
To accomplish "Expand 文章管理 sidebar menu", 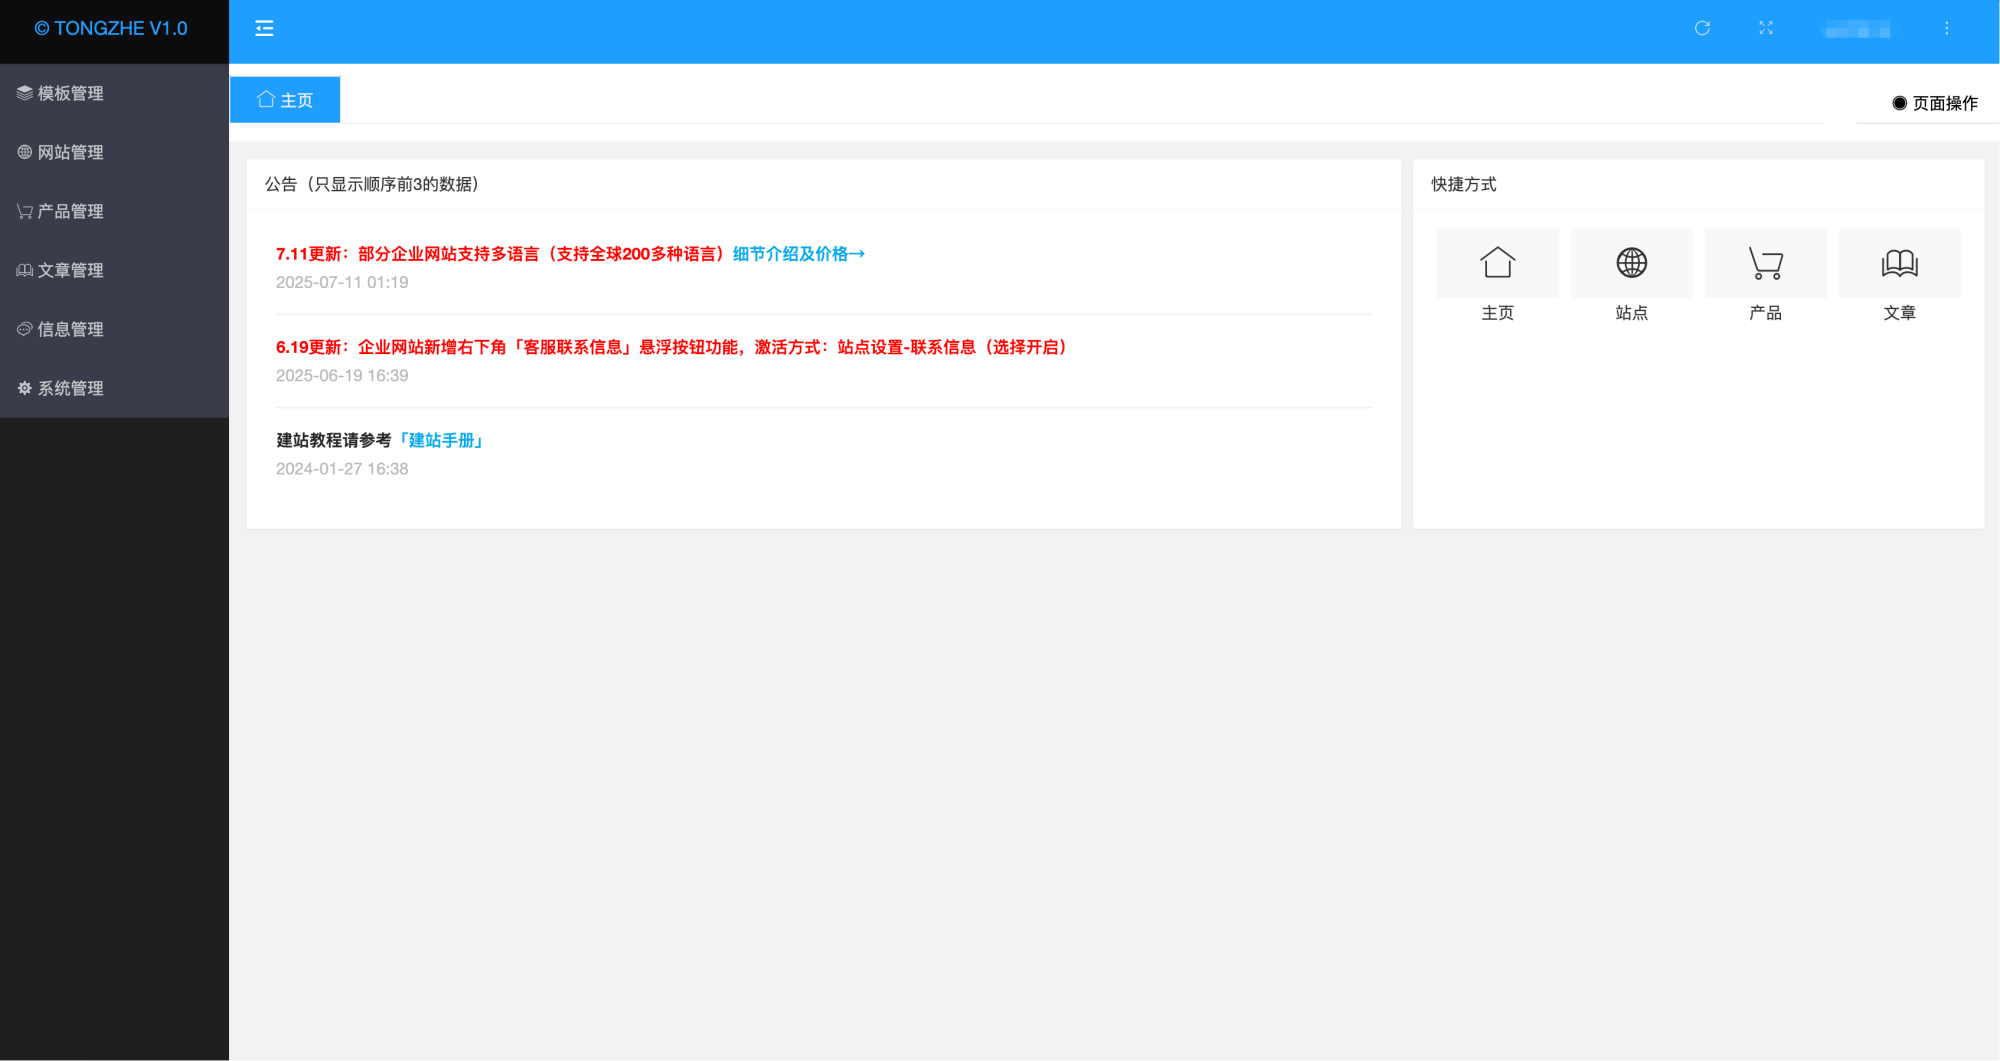I will pos(114,270).
